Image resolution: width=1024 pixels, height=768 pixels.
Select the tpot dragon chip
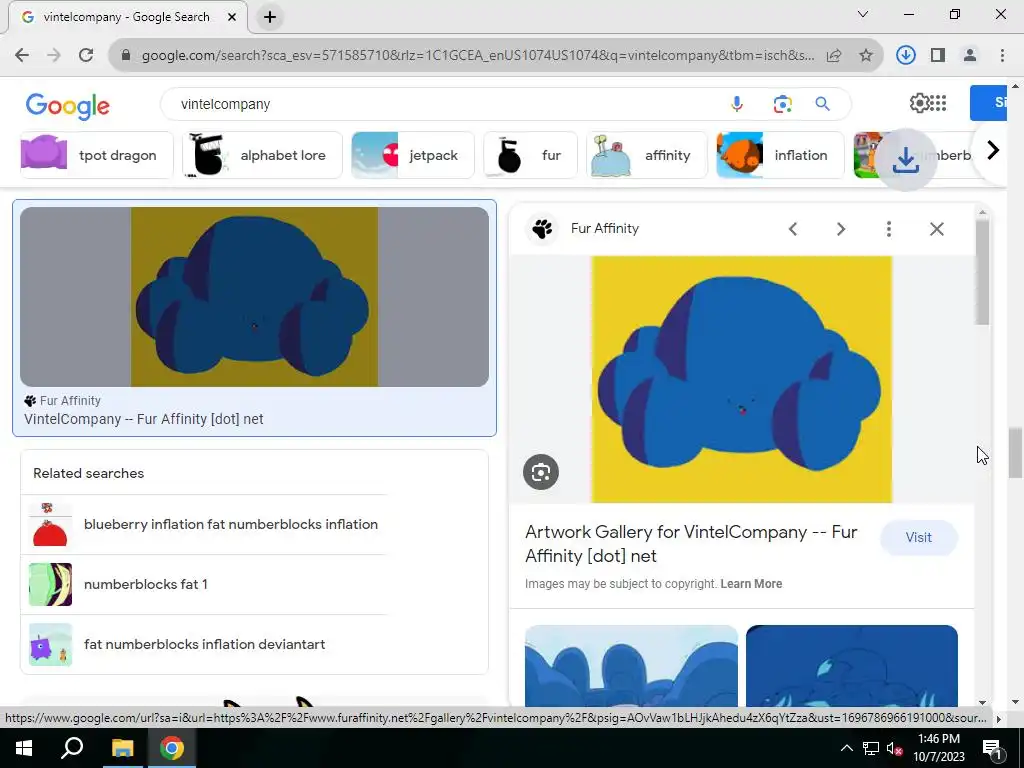[x=97, y=155]
